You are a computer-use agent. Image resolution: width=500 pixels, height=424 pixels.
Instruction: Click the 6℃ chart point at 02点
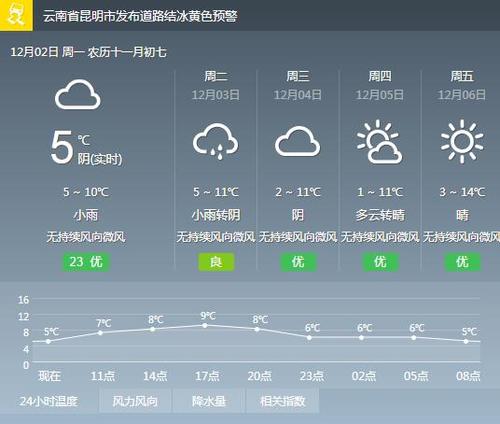361,338
